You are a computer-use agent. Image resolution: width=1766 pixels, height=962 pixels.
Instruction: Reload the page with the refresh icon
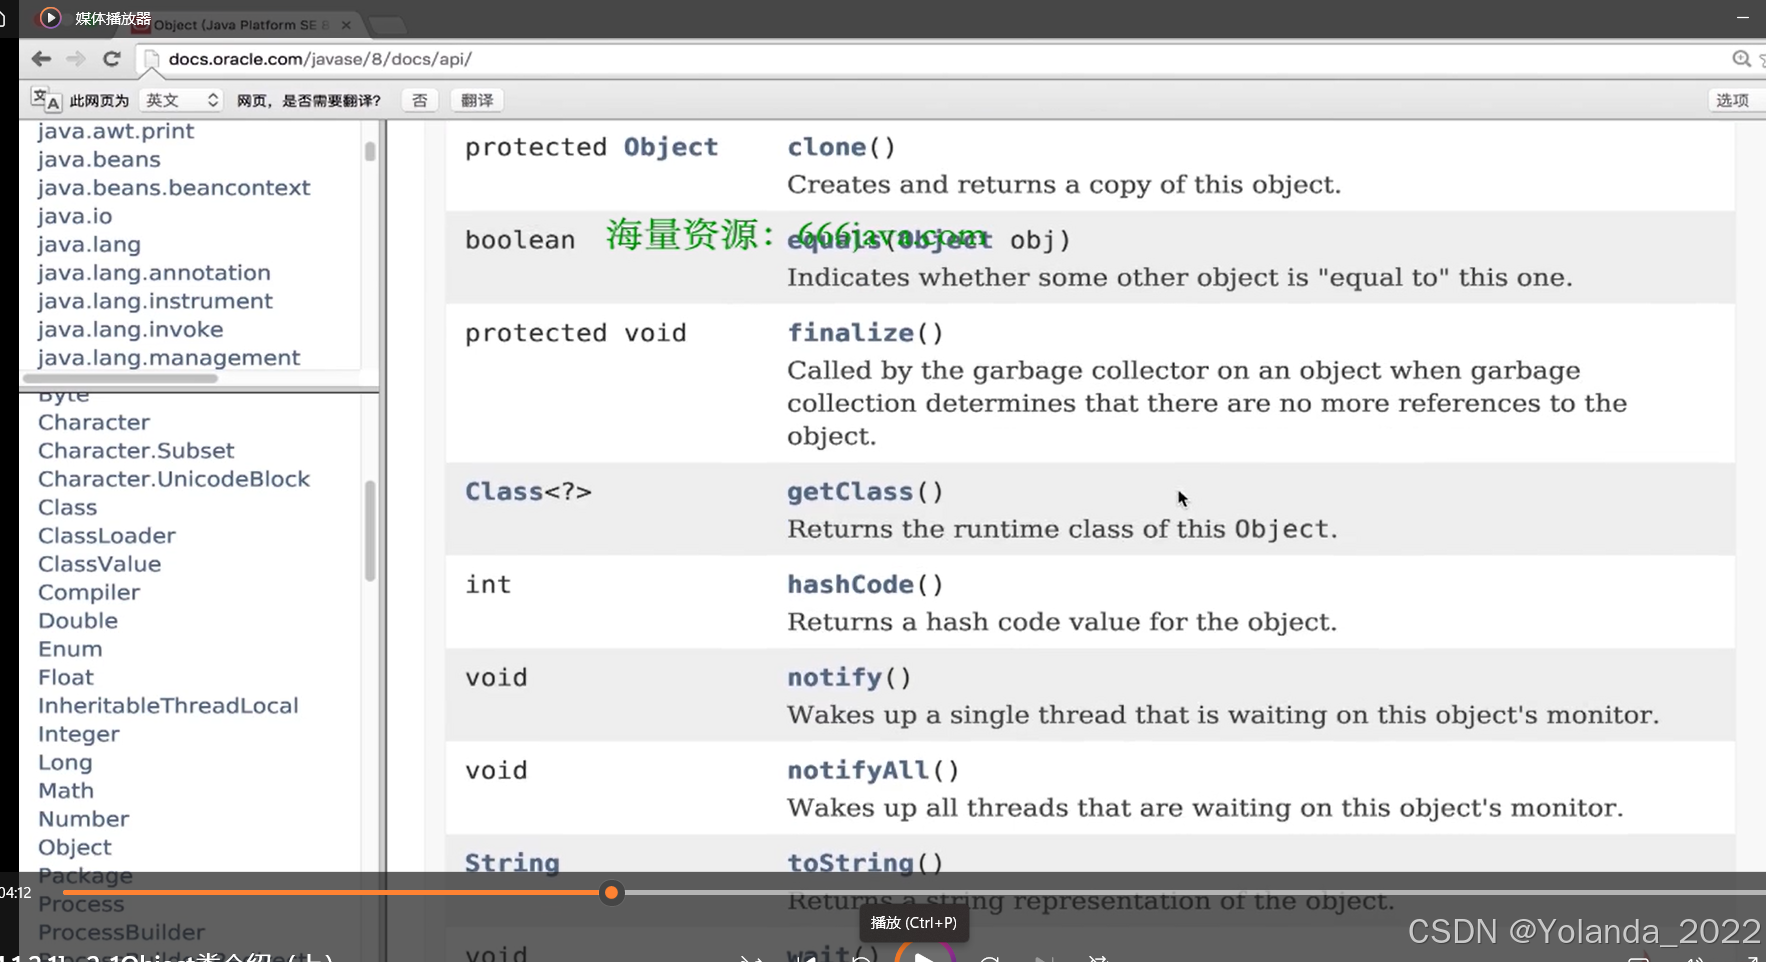(x=112, y=59)
